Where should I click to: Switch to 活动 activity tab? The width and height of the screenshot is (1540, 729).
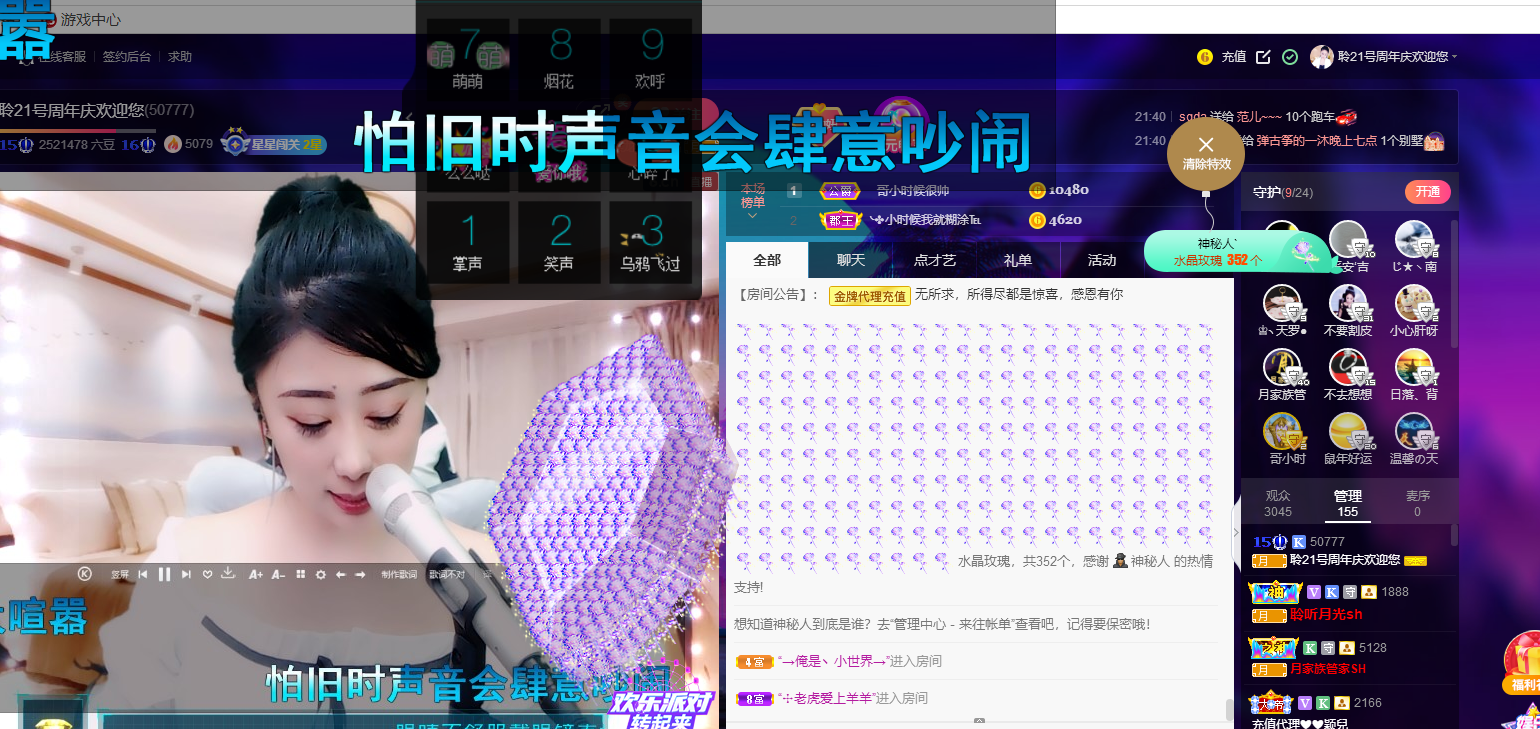[x=1102, y=260]
